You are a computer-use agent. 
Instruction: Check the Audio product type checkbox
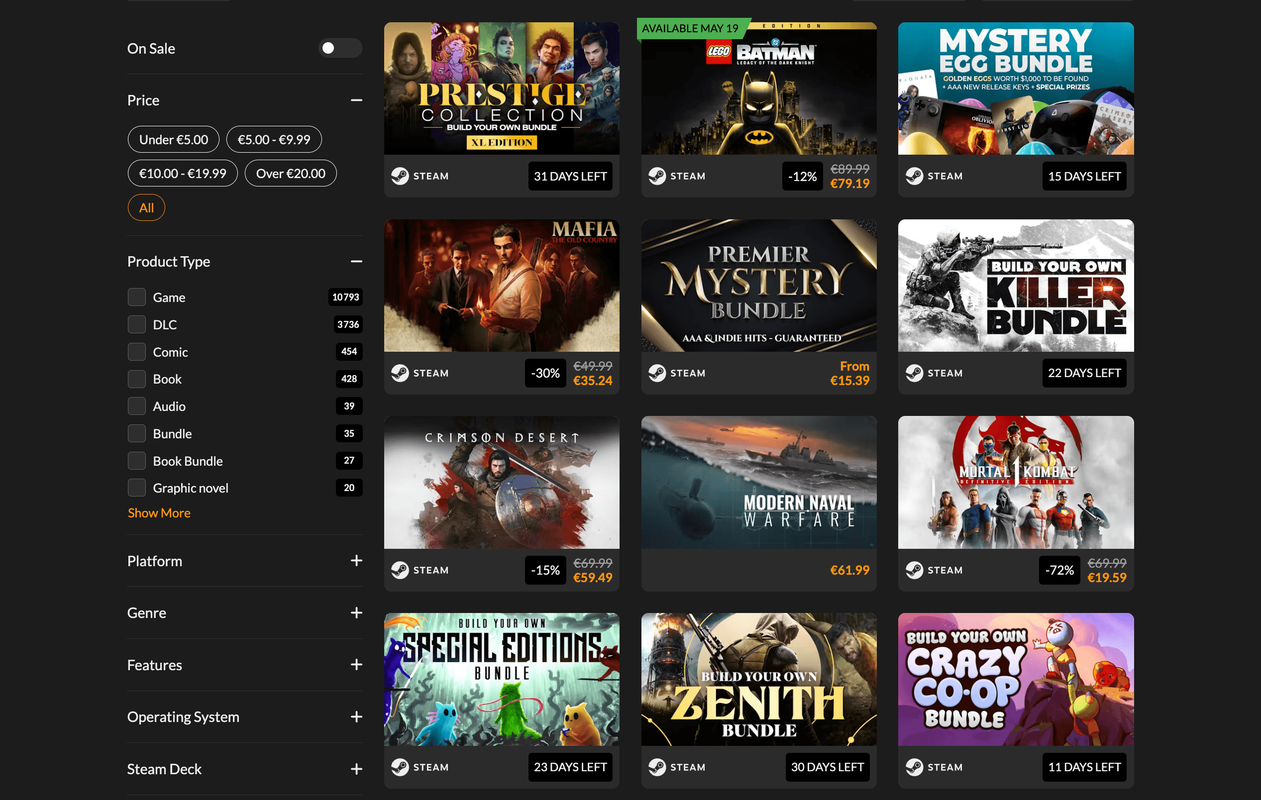coord(137,406)
